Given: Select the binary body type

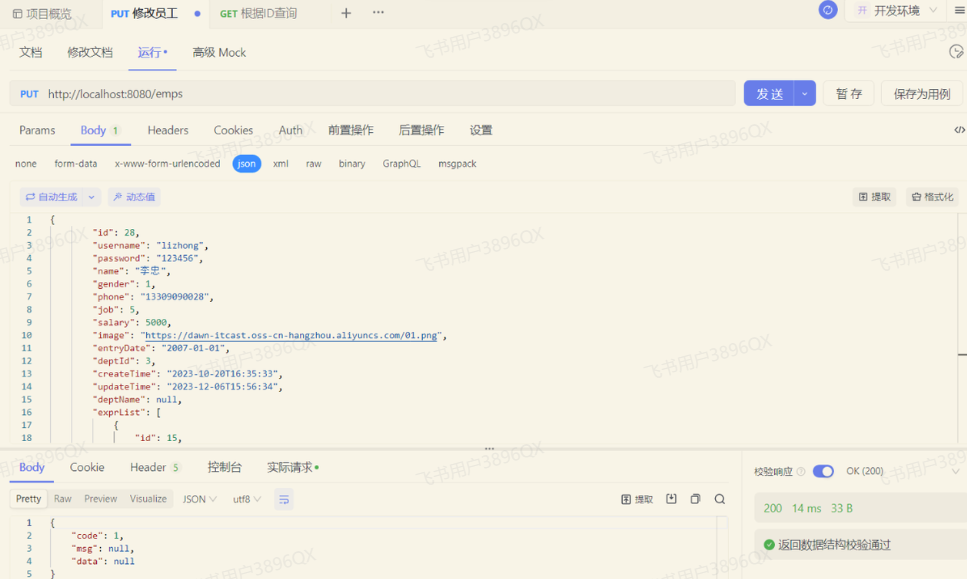Looking at the screenshot, I should click(x=352, y=163).
